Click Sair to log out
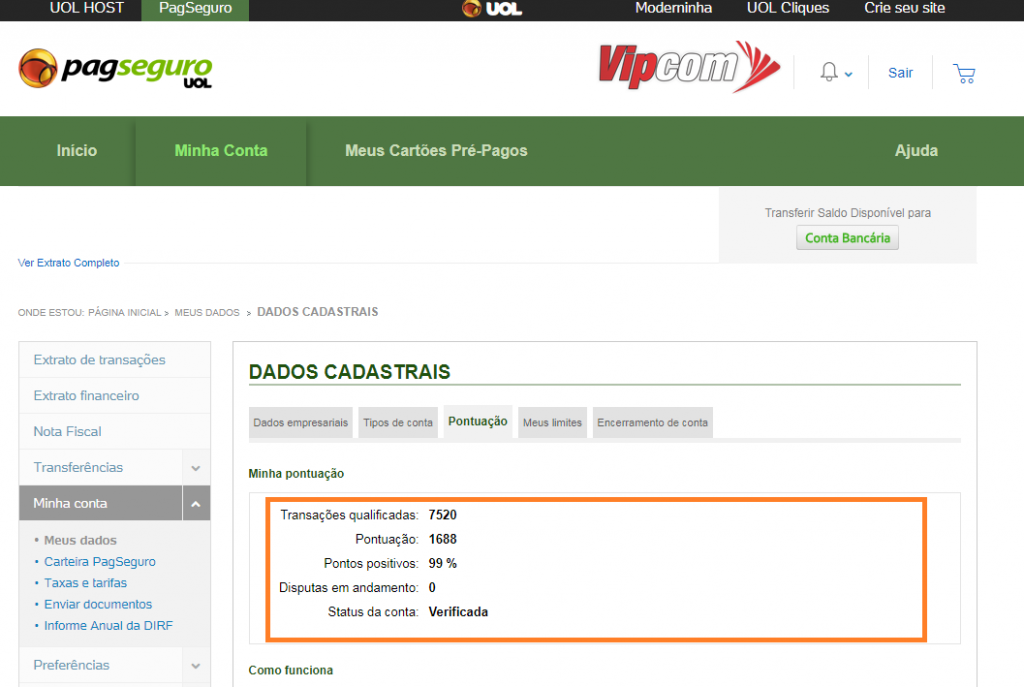Image resolution: width=1024 pixels, height=687 pixels. [x=900, y=73]
